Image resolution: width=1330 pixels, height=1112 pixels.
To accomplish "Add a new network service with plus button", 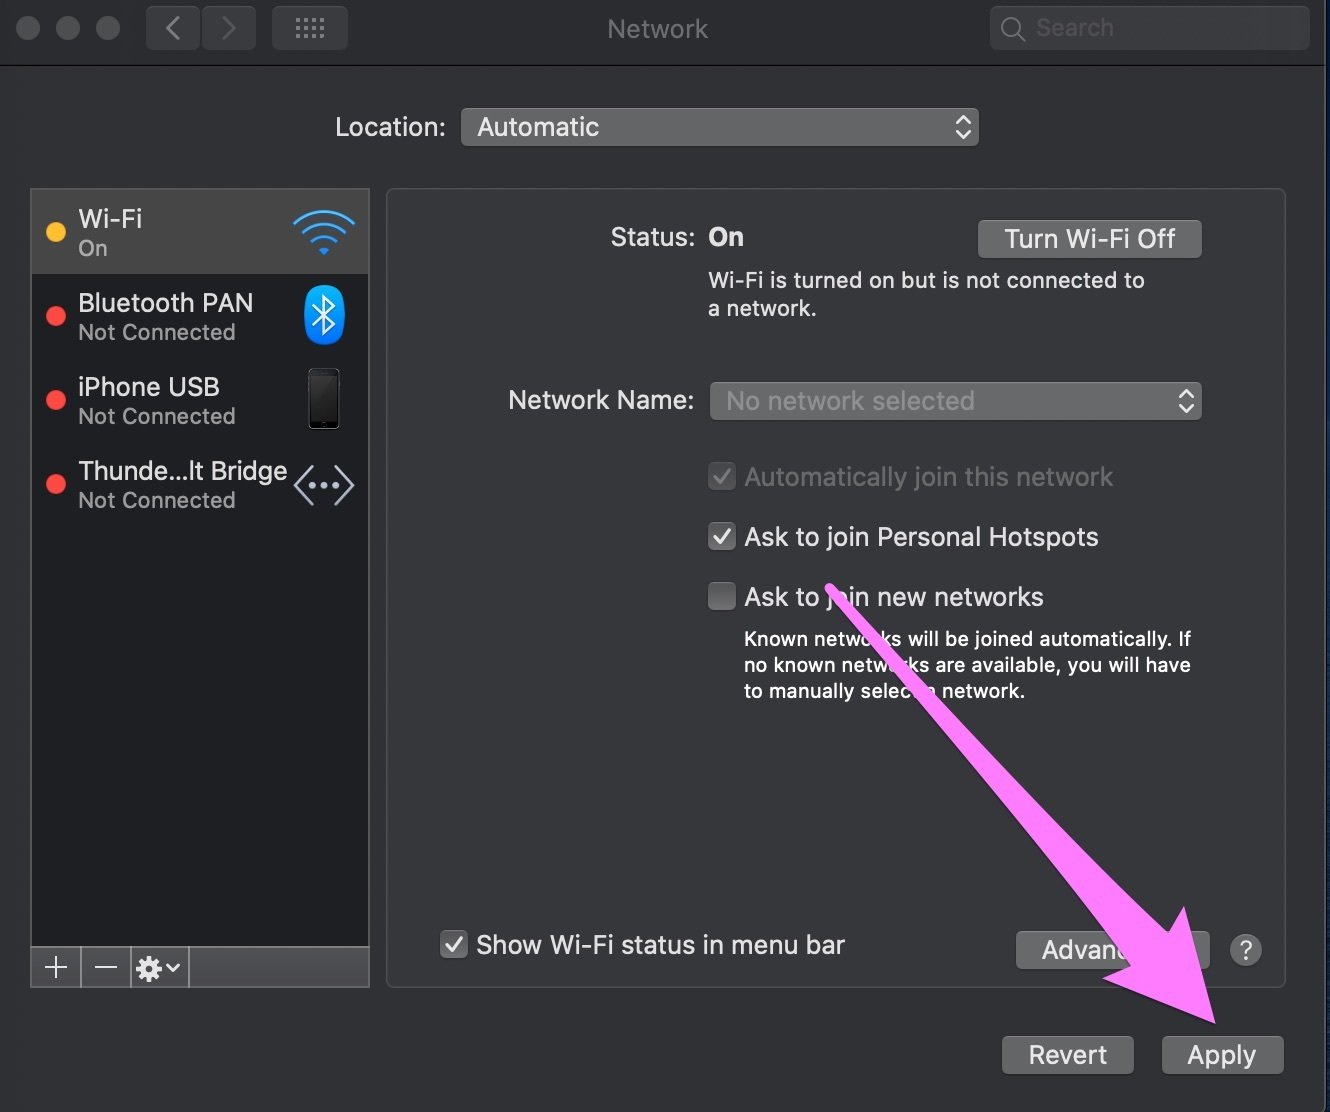I will [x=56, y=967].
